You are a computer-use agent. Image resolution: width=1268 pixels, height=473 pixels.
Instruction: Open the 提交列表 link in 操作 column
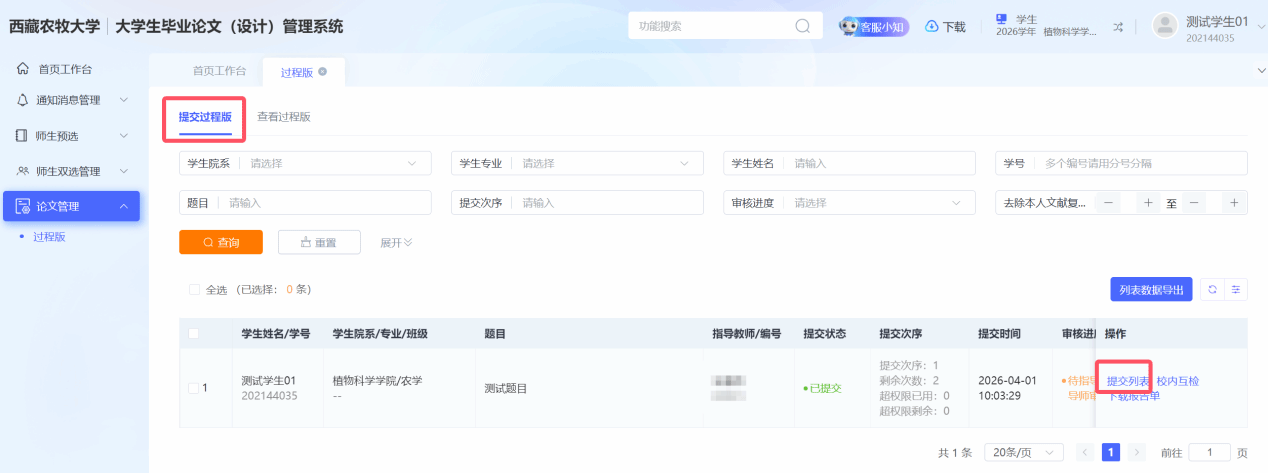[1127, 381]
